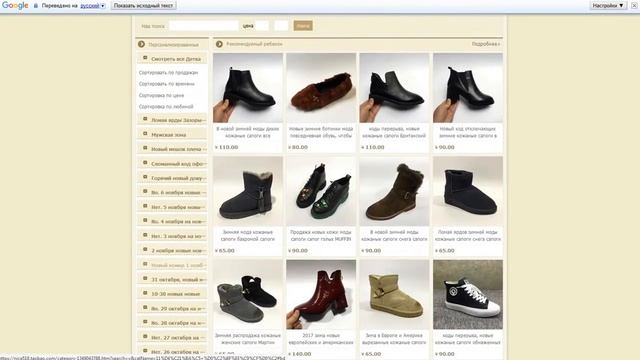Open the black Chelsea boot ¥110.00 photo
Image resolution: width=640 pixels, height=360 pixels.
[248, 88]
